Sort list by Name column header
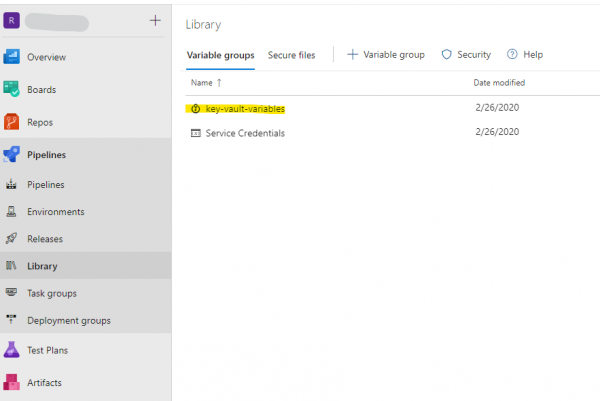Screen dimensions: 600x401 (x=206, y=83)
